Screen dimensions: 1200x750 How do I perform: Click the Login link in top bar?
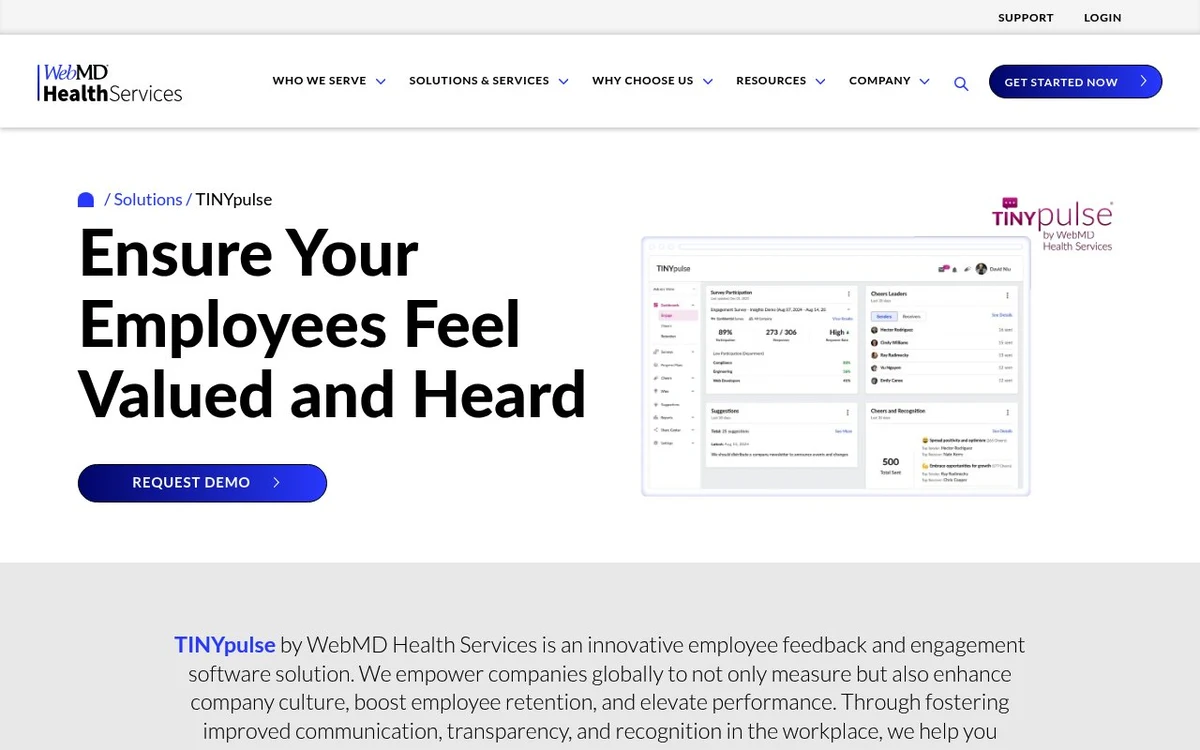(x=1103, y=18)
